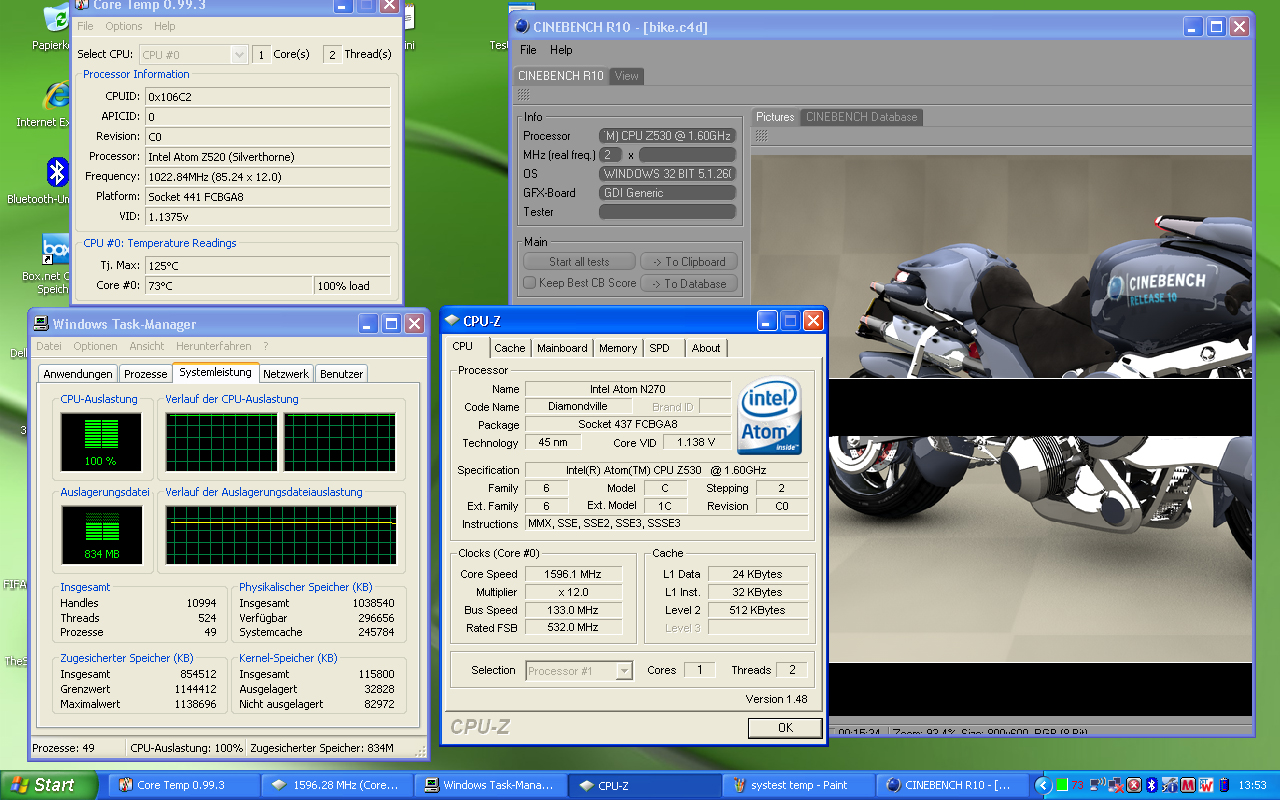The image size is (1280, 800).
Task: Click the Core Temp tray icon showing 73
Action: (1077, 785)
